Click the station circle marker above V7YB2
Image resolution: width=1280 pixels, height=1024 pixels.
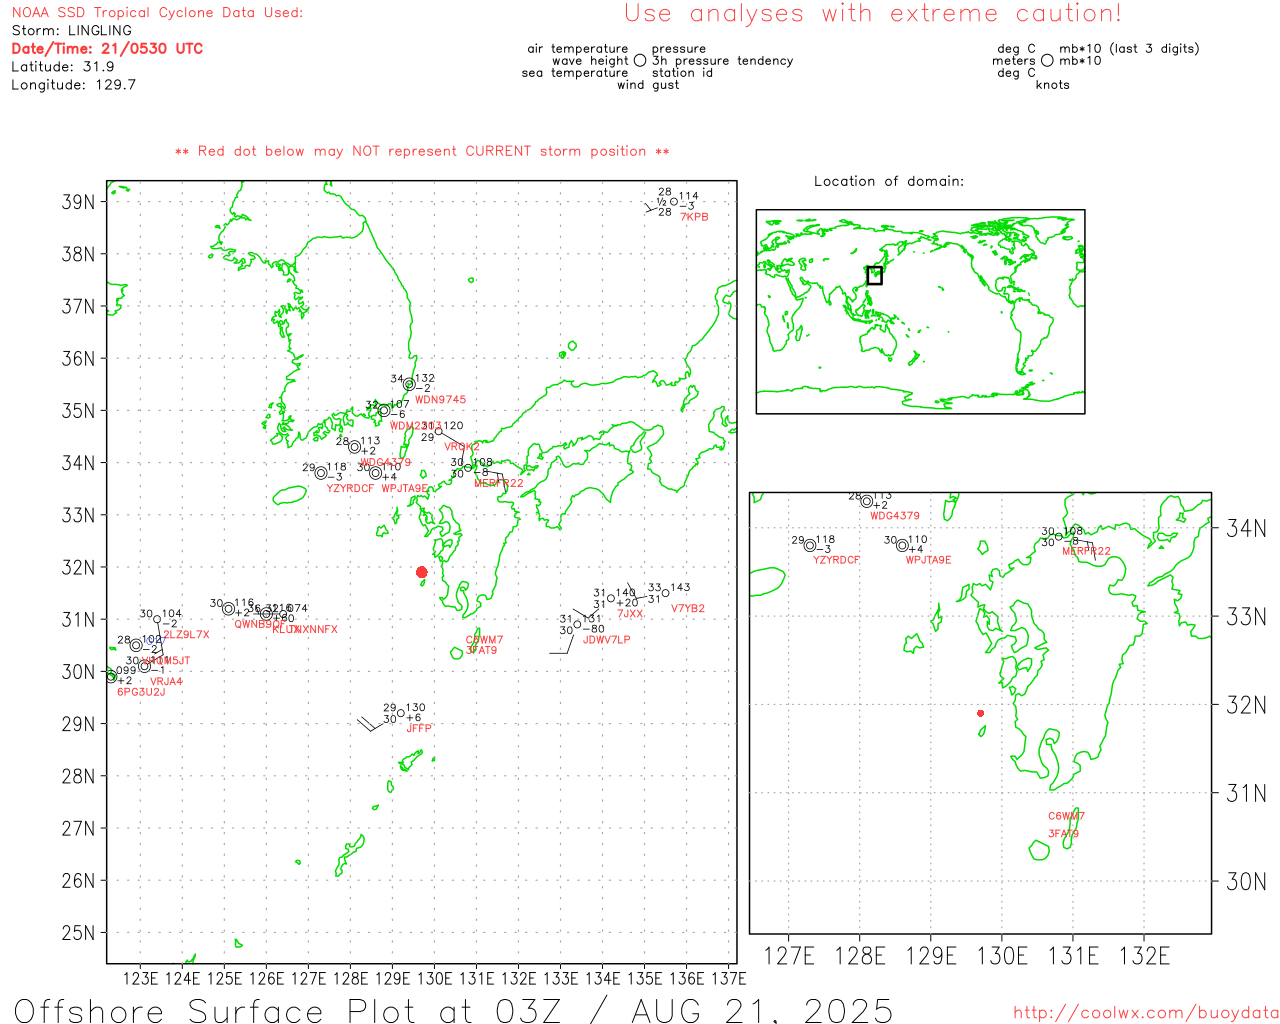point(666,593)
